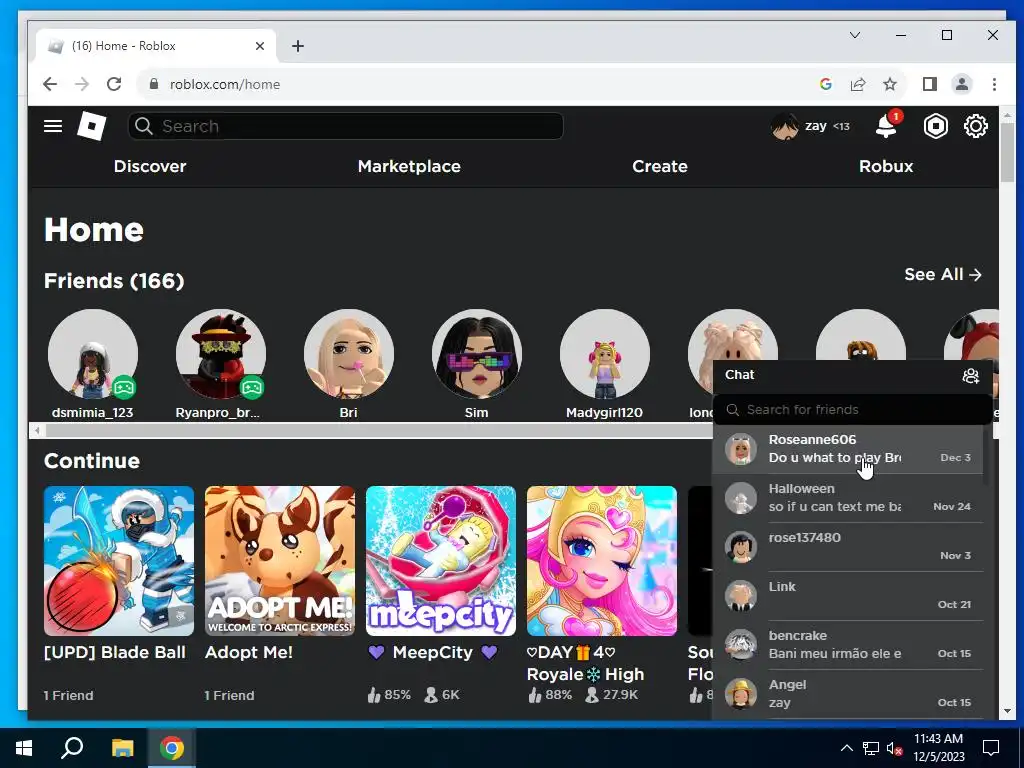Open the notifications bell
Image resolution: width=1024 pixels, height=768 pixels.
887,125
